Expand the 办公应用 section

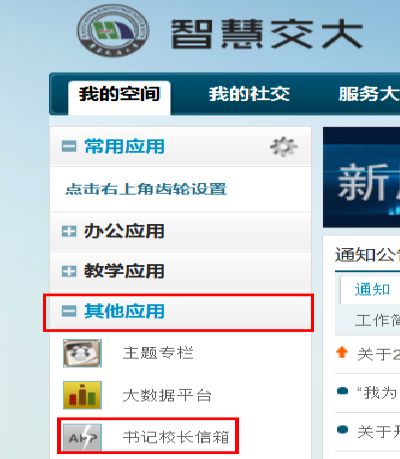[69, 231]
